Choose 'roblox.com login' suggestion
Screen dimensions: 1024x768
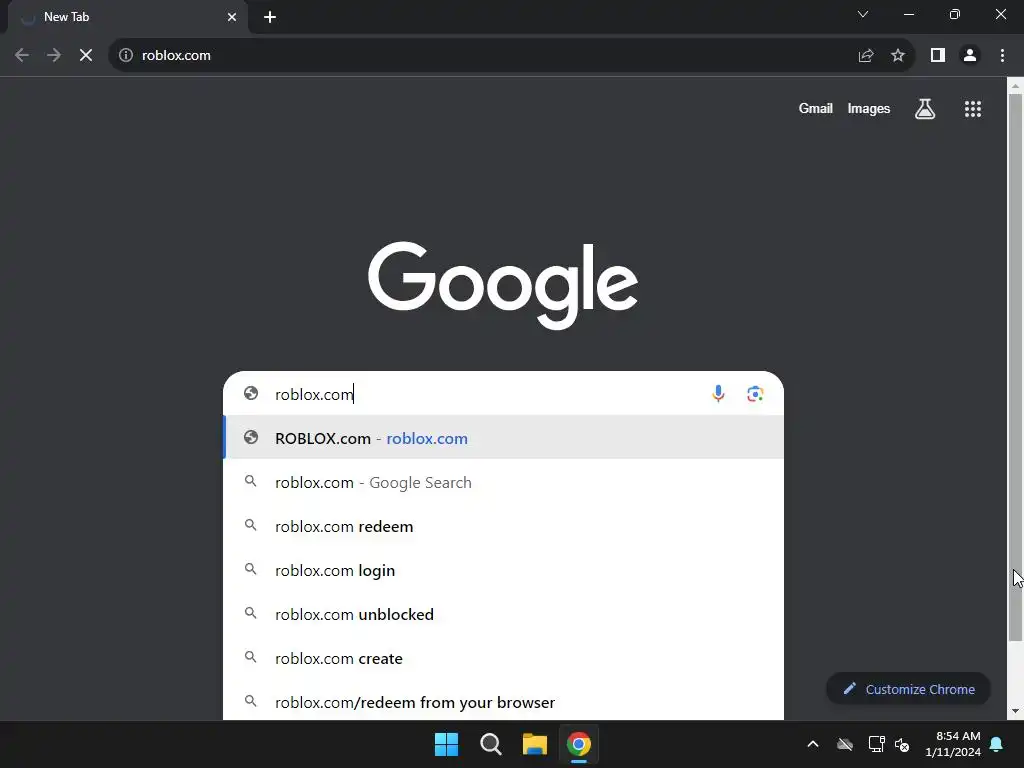tap(504, 570)
